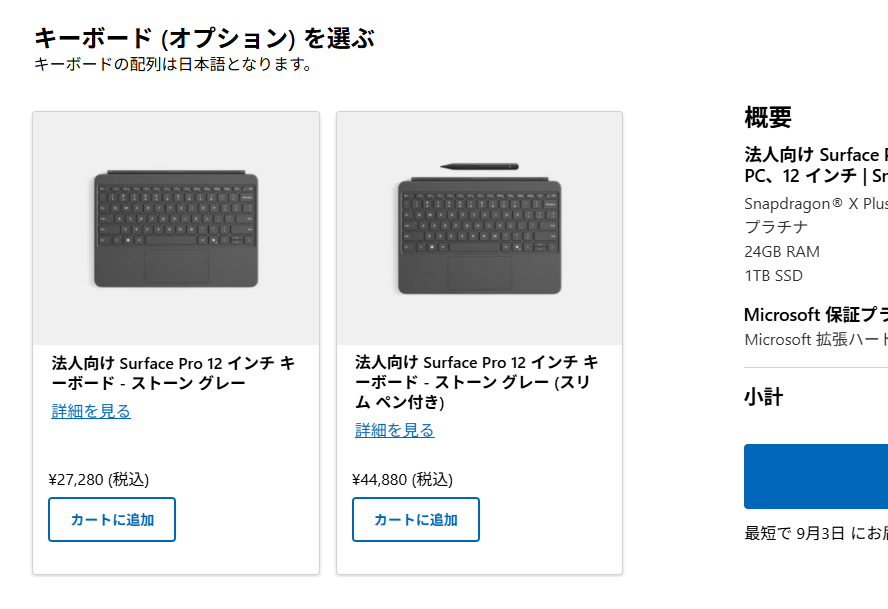Add the ¥27,280 keyboard to cart
The image size is (888, 609).
coord(112,519)
